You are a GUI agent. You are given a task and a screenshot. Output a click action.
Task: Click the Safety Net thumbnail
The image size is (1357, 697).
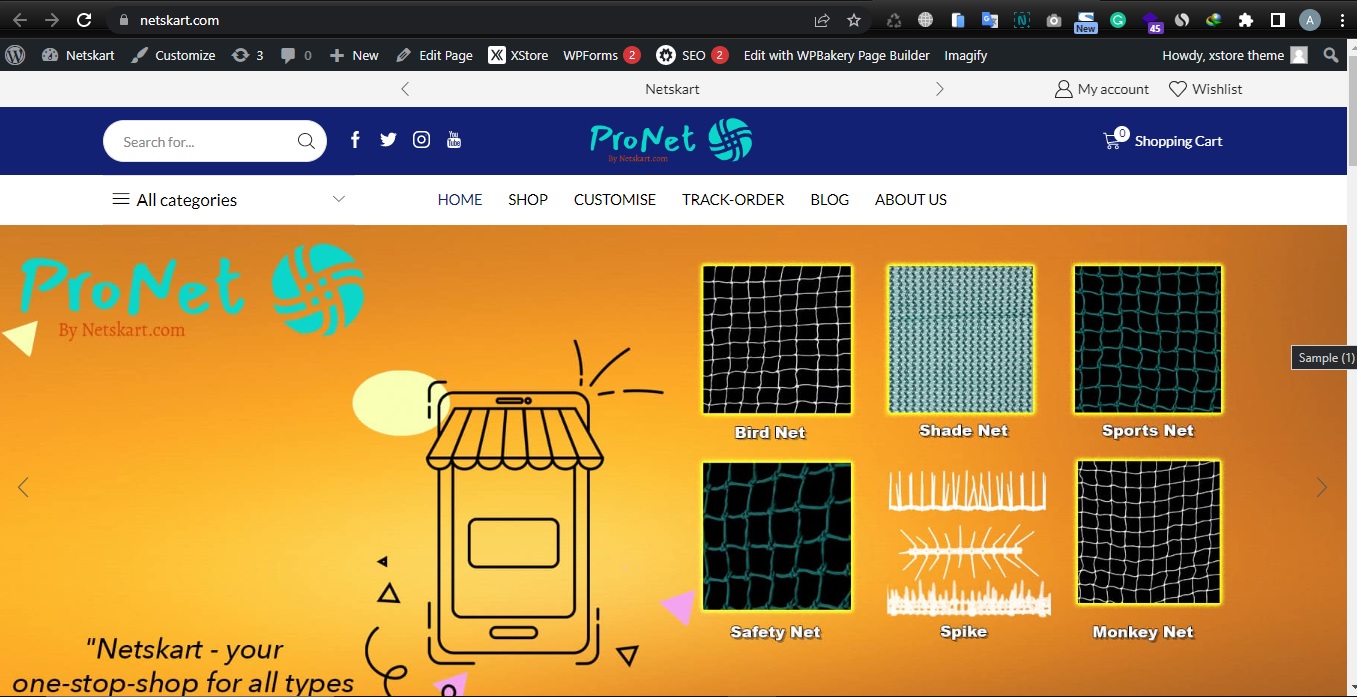click(777, 535)
